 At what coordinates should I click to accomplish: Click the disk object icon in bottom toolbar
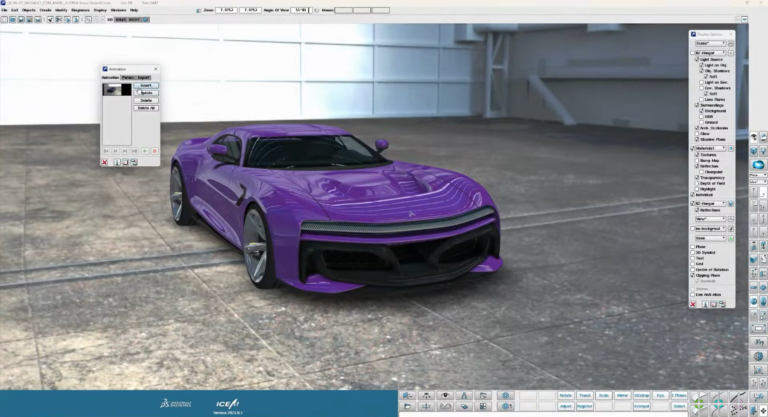coord(464,406)
